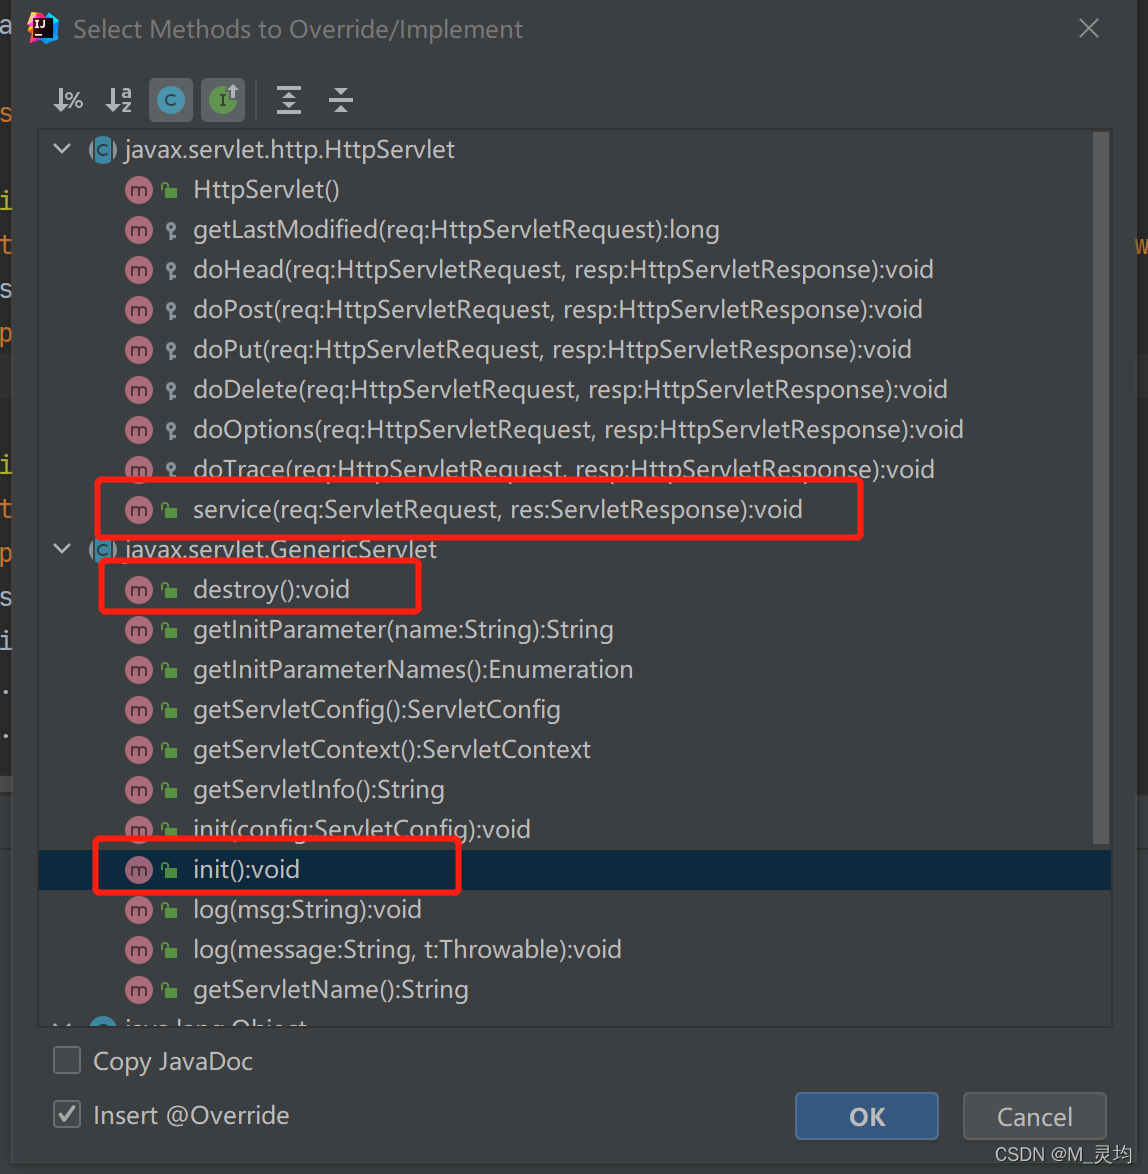
Task: Toggle show classes button
Action: point(171,100)
